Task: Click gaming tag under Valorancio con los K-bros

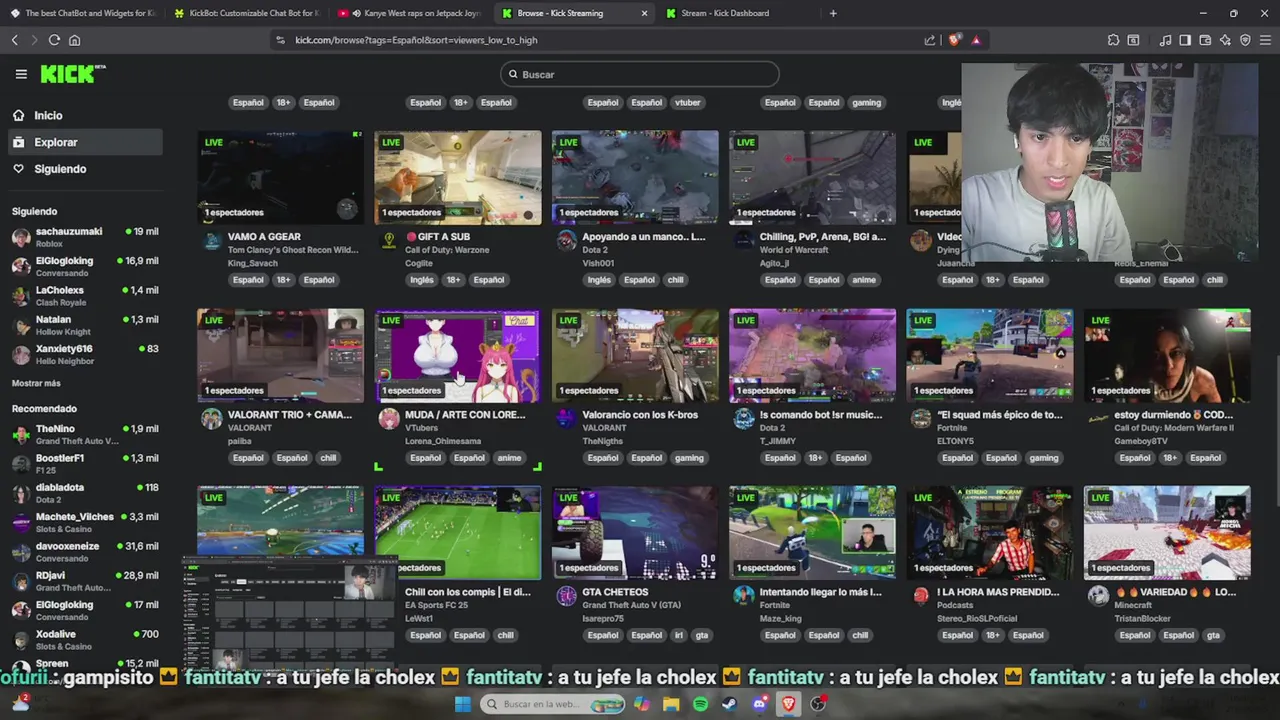Action: (689, 458)
